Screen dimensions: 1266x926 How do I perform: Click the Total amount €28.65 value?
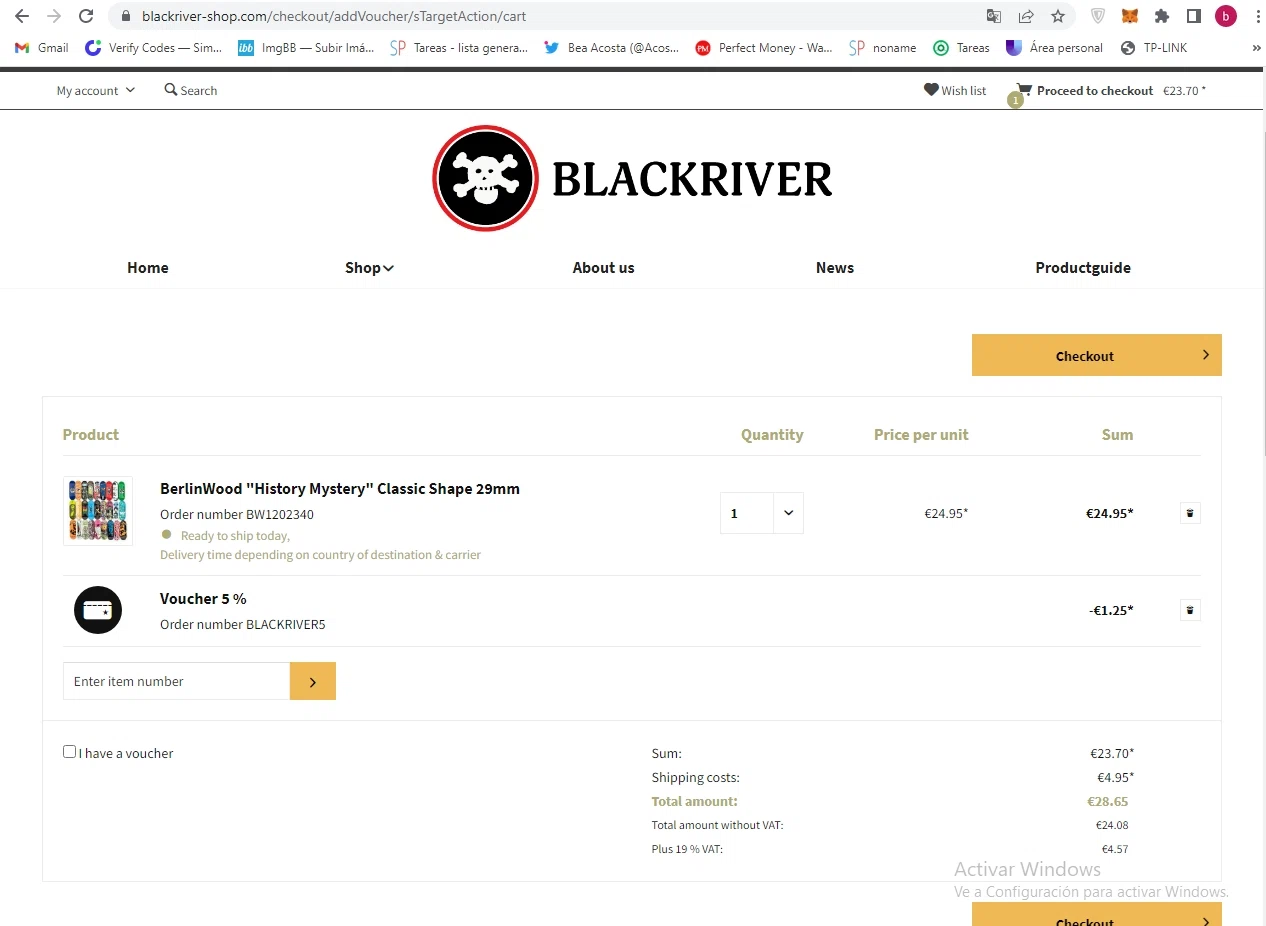pos(1107,801)
